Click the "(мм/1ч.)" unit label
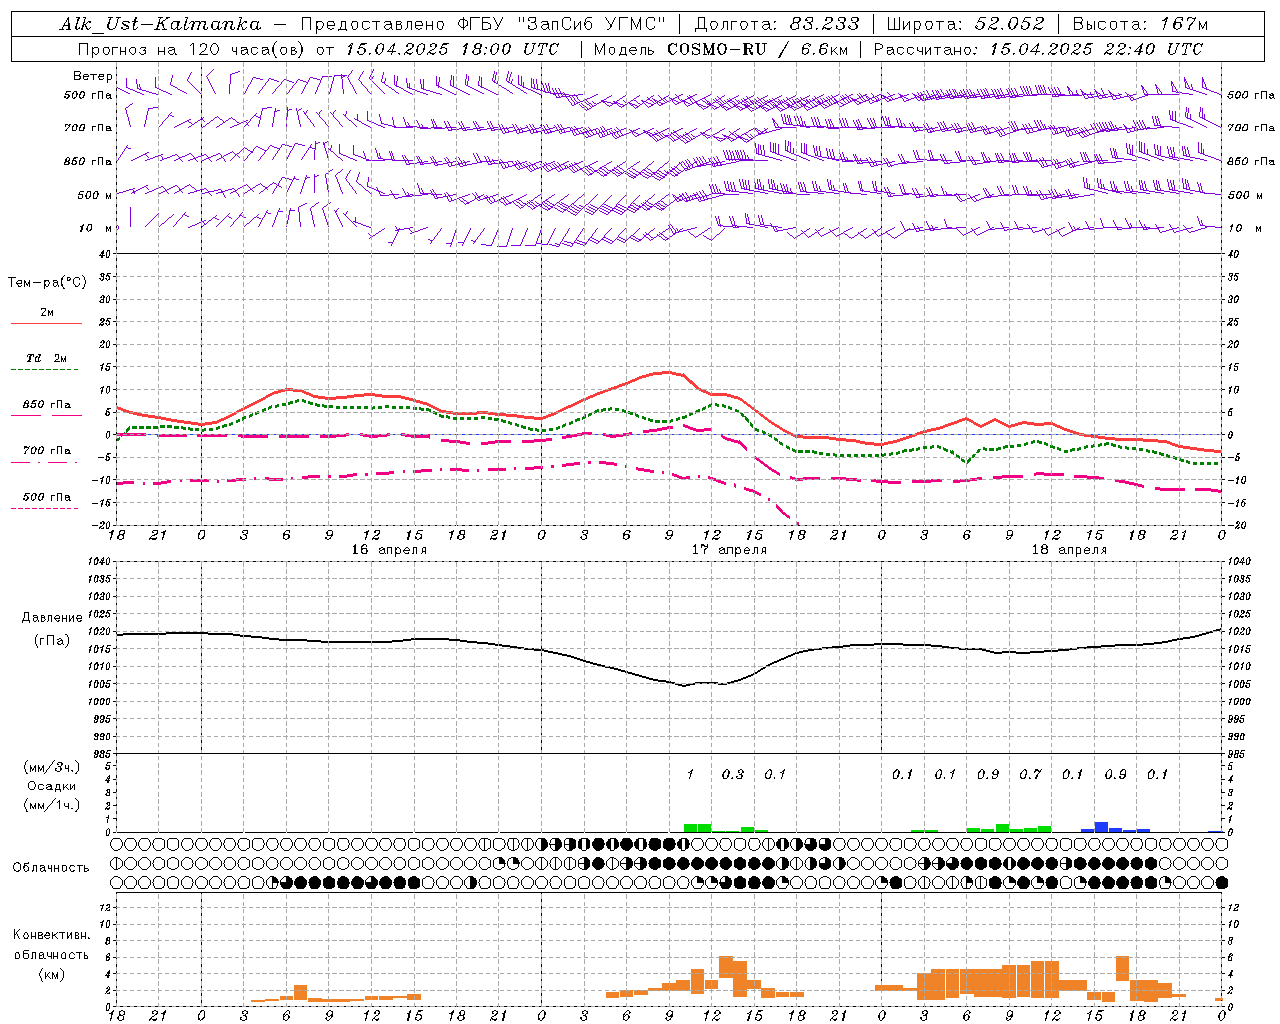Image resolution: width=1280 pixels, height=1024 pixels. click(51, 805)
